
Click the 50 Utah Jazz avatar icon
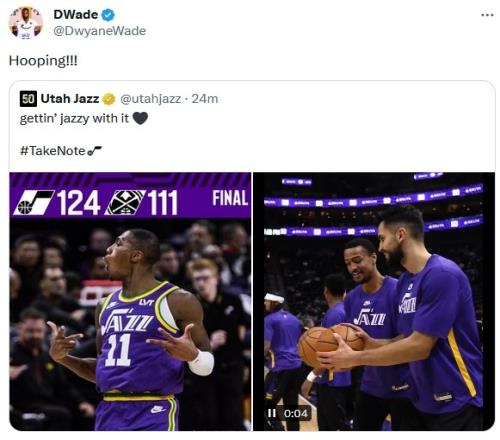(28, 99)
